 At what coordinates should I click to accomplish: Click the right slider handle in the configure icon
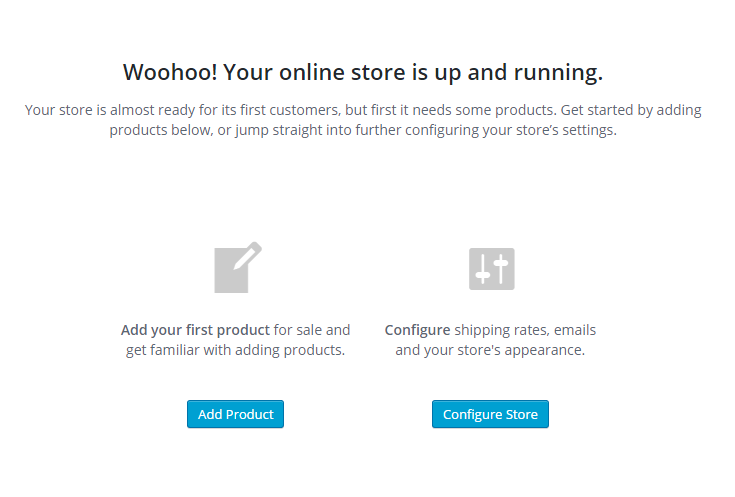tap(501, 263)
